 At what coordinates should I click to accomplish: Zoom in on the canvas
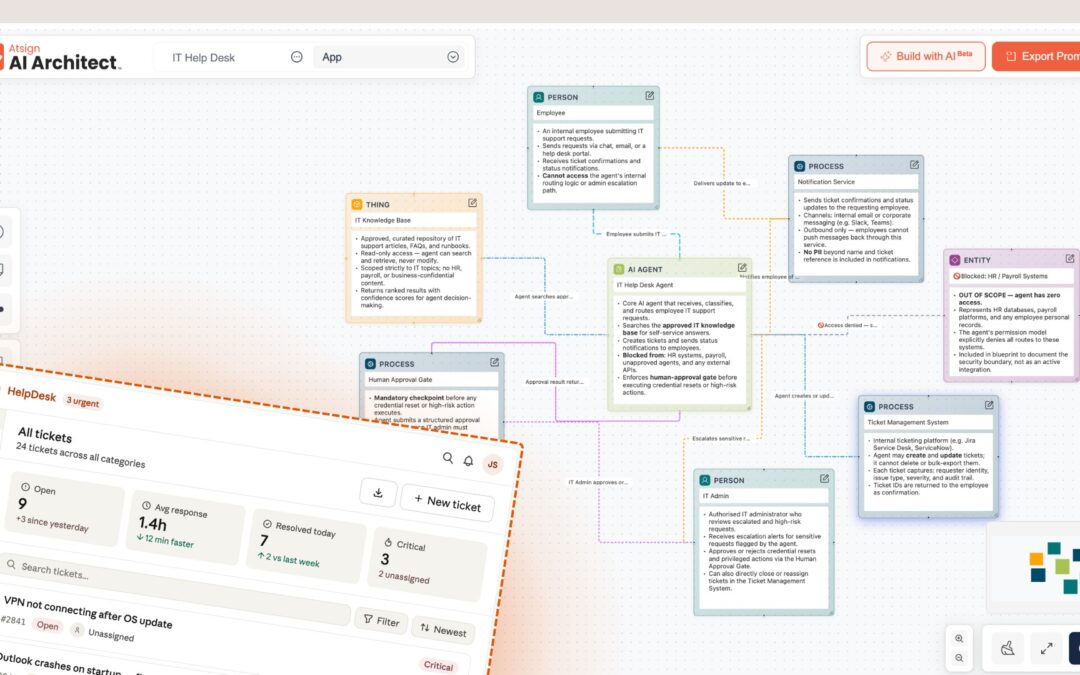(x=959, y=638)
